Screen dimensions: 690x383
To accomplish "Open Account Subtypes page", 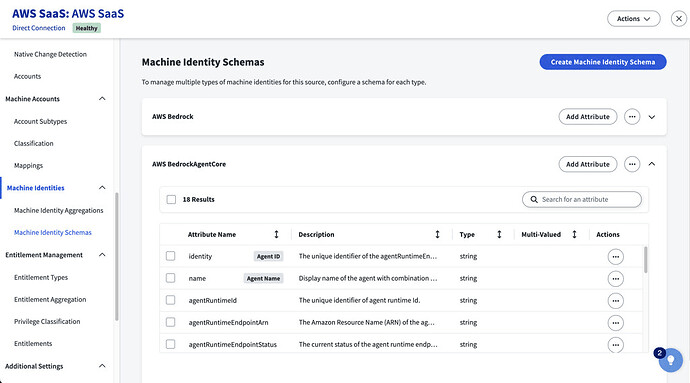I will click(40, 121).
